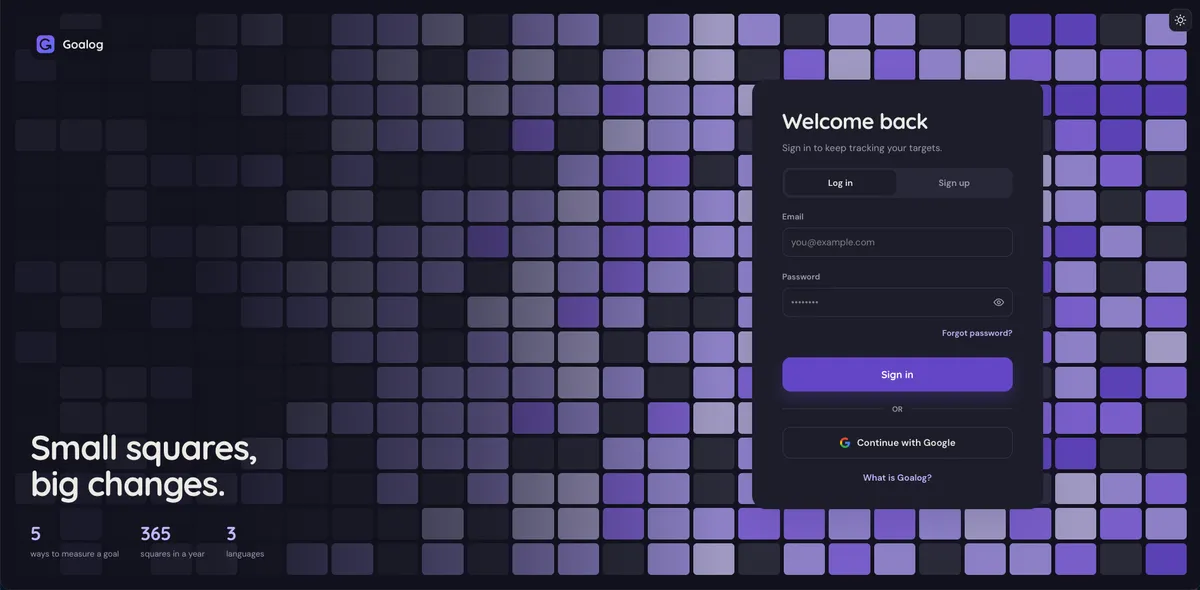Click the Welcome back heading
The image size is (1200, 590).
[855, 122]
